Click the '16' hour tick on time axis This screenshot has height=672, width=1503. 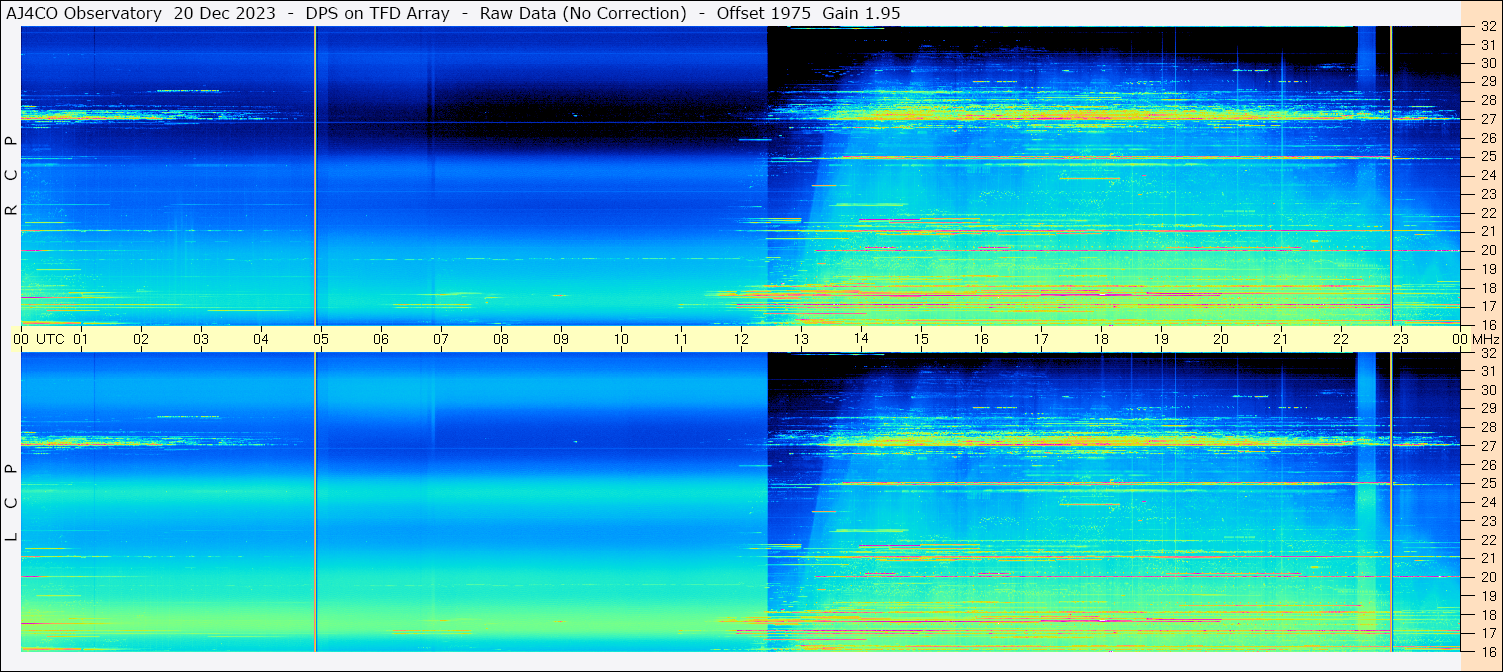point(981,339)
